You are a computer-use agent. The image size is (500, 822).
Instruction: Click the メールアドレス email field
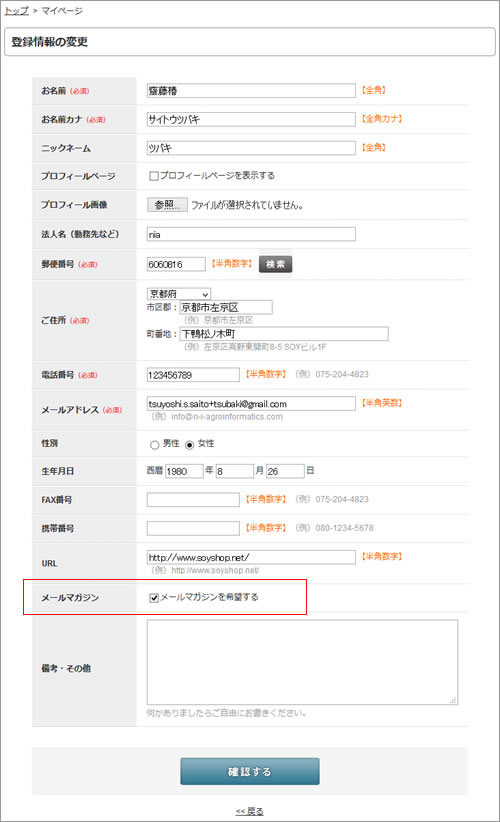pyautogui.click(x=251, y=404)
